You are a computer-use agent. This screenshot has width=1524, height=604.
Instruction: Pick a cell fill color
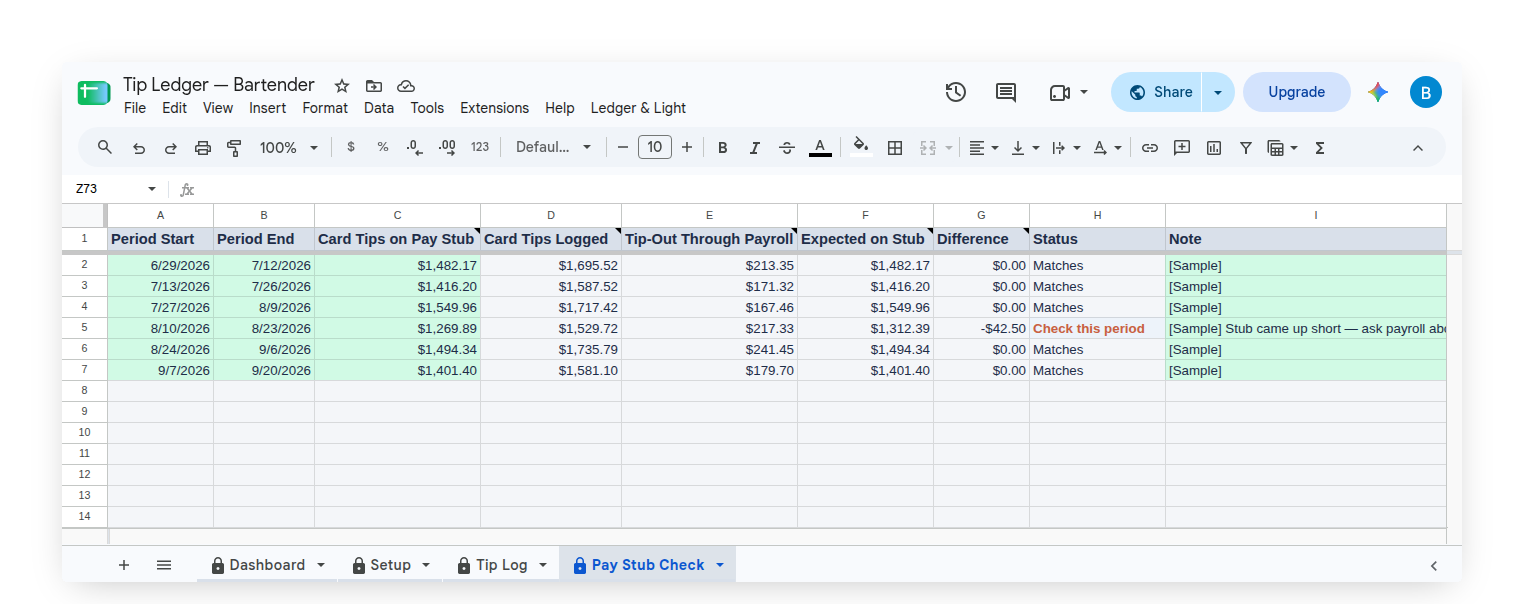pyautogui.click(x=860, y=148)
